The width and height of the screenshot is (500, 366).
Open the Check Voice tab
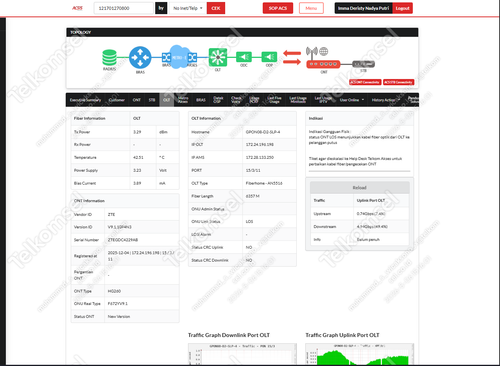click(236, 100)
